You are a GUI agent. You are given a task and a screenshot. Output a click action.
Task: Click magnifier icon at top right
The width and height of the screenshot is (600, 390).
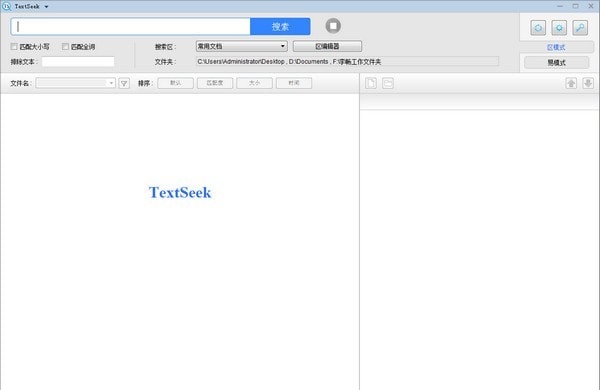point(580,28)
